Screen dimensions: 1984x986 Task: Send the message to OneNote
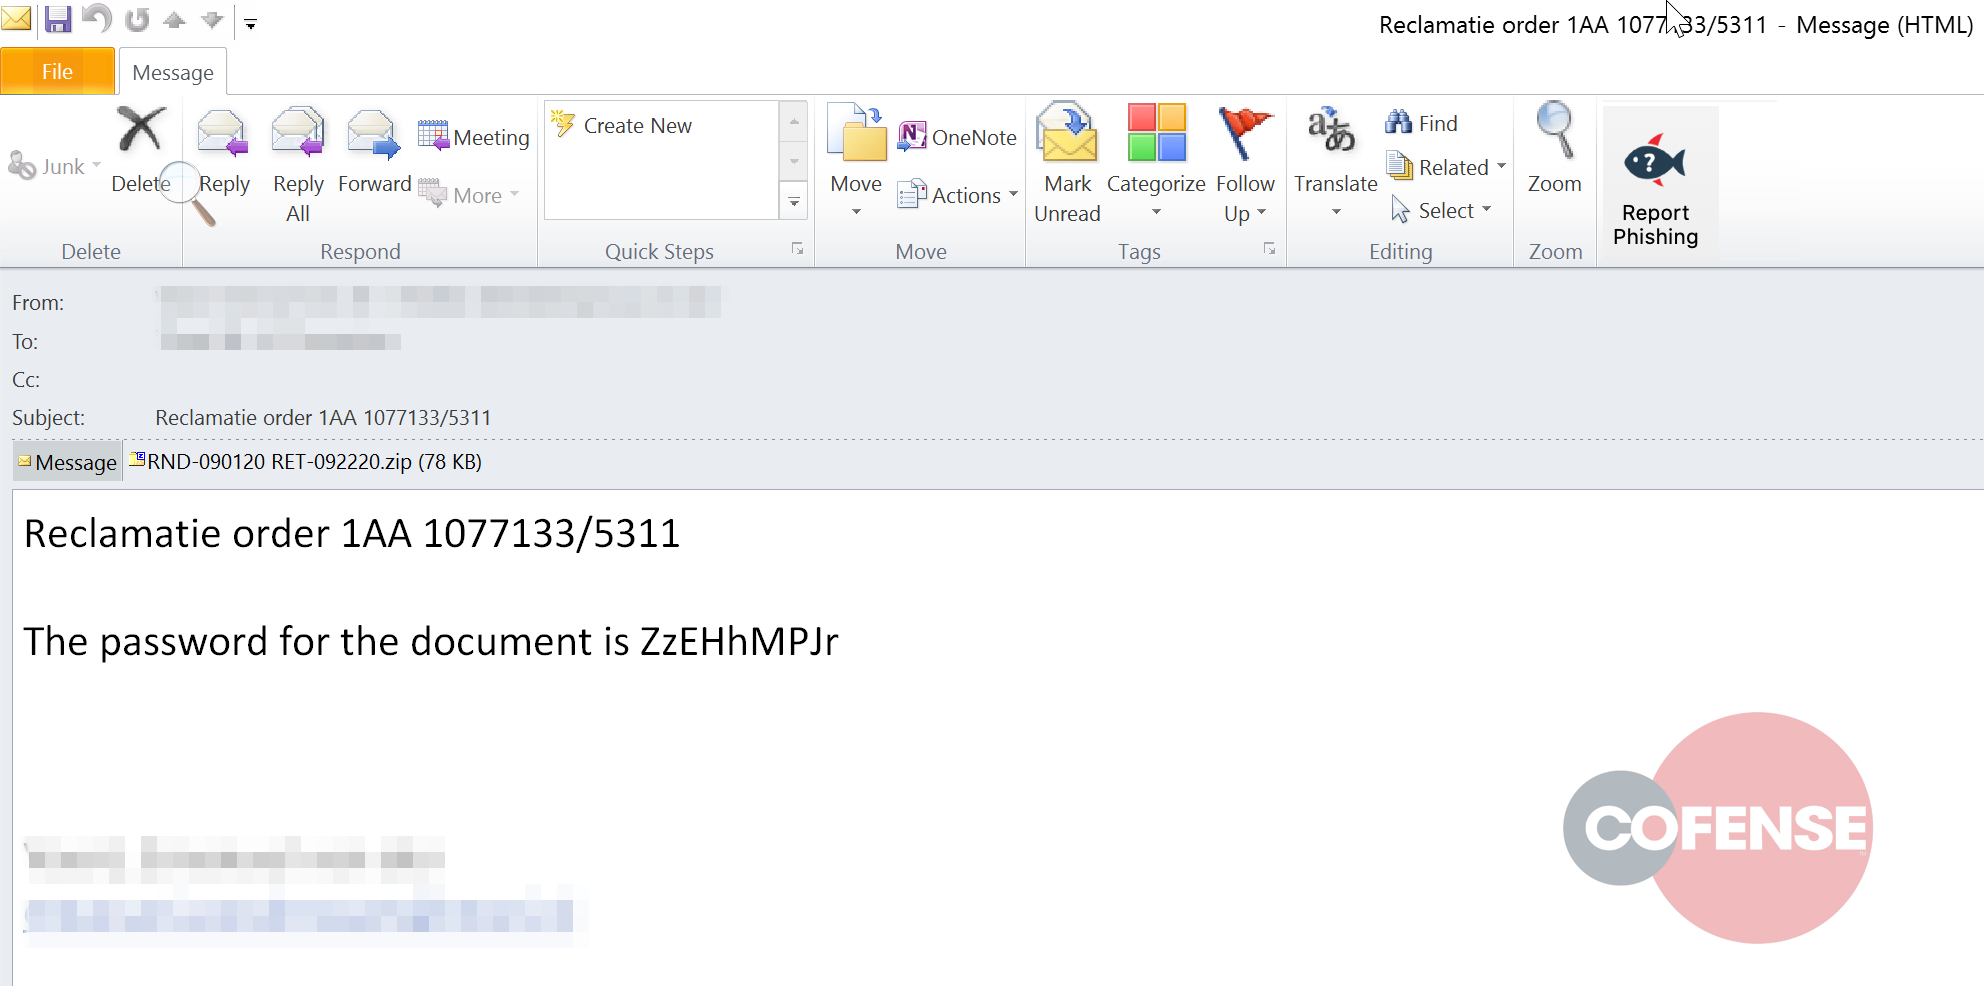tap(957, 137)
